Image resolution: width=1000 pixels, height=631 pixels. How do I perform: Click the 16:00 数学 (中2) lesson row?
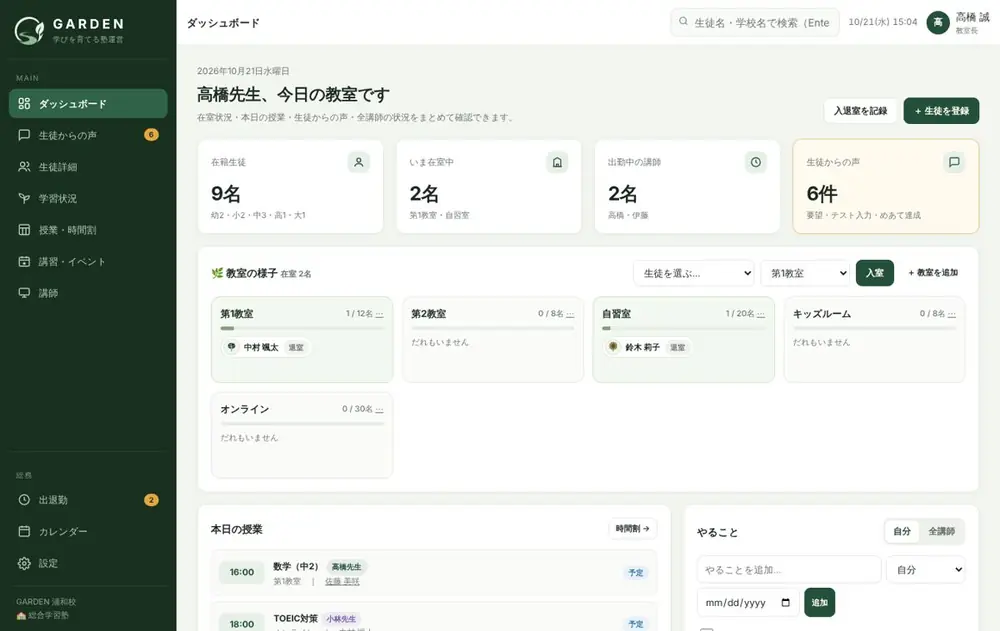434,572
